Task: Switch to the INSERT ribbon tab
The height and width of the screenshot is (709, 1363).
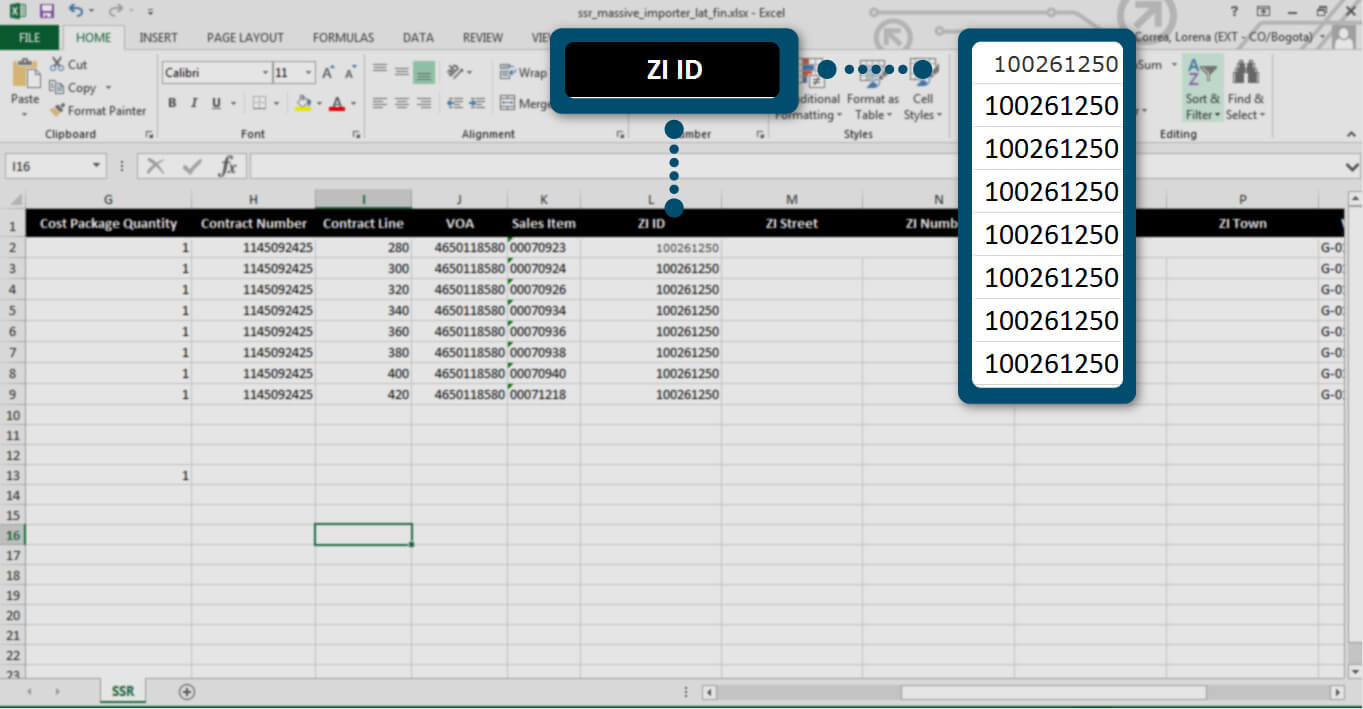Action: click(x=158, y=38)
